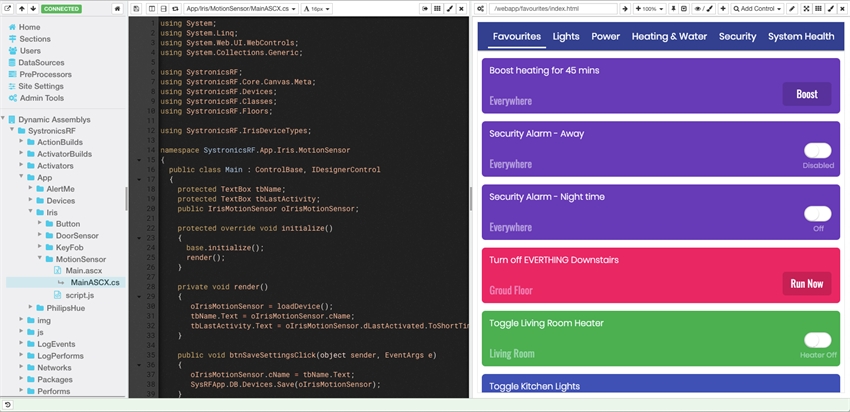
Task: Click the Boost button
Action: coord(806,94)
